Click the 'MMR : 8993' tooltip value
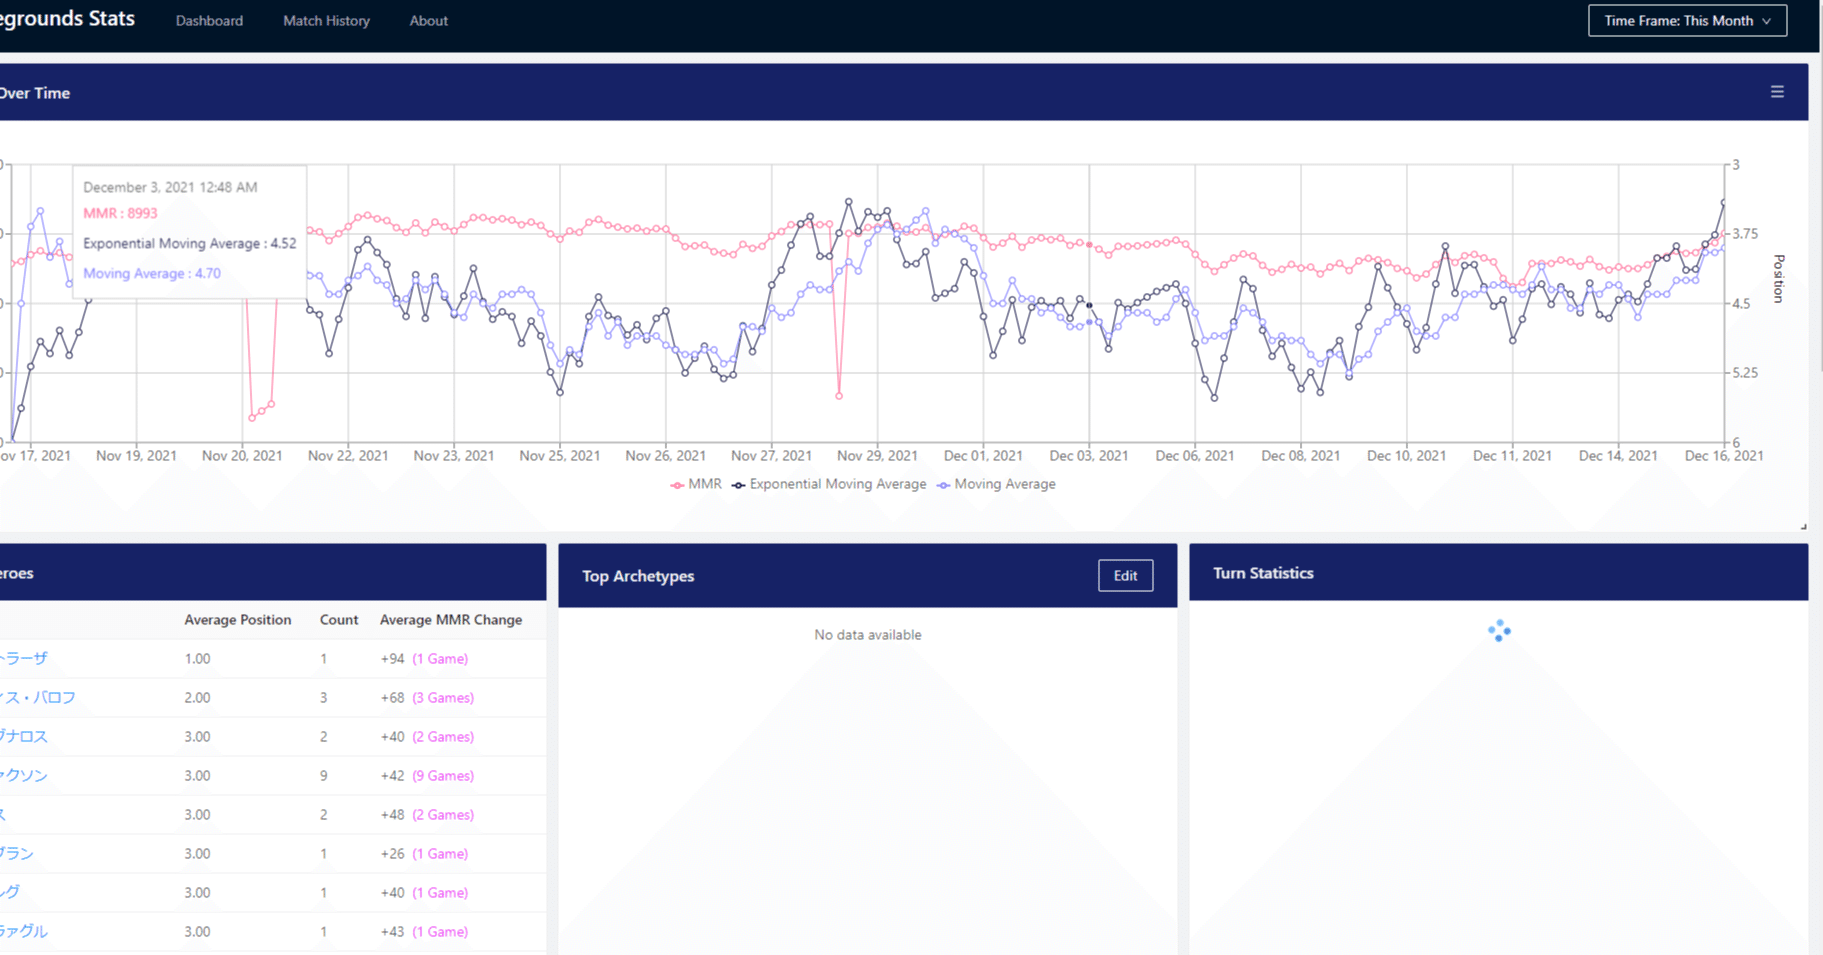 pos(120,213)
